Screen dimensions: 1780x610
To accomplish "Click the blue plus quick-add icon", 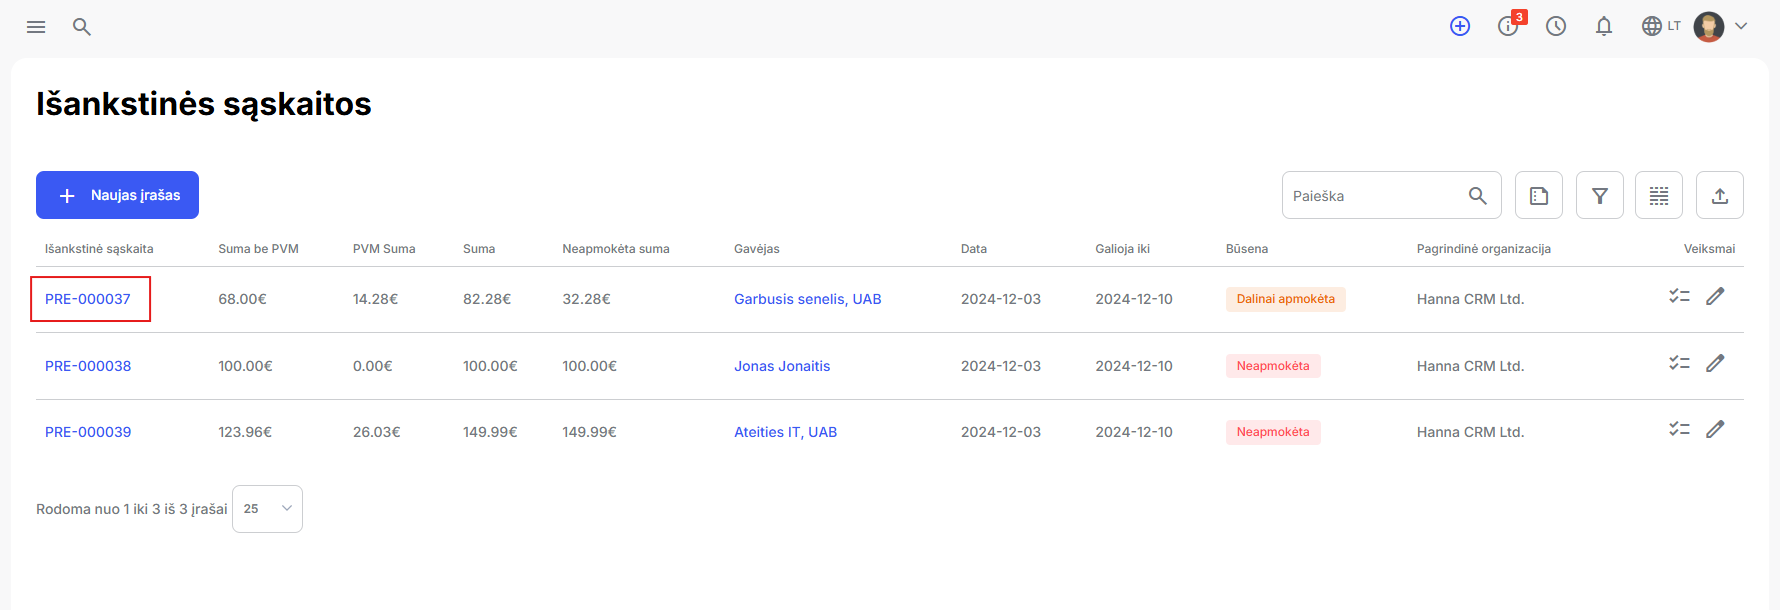I will pos(1460,26).
